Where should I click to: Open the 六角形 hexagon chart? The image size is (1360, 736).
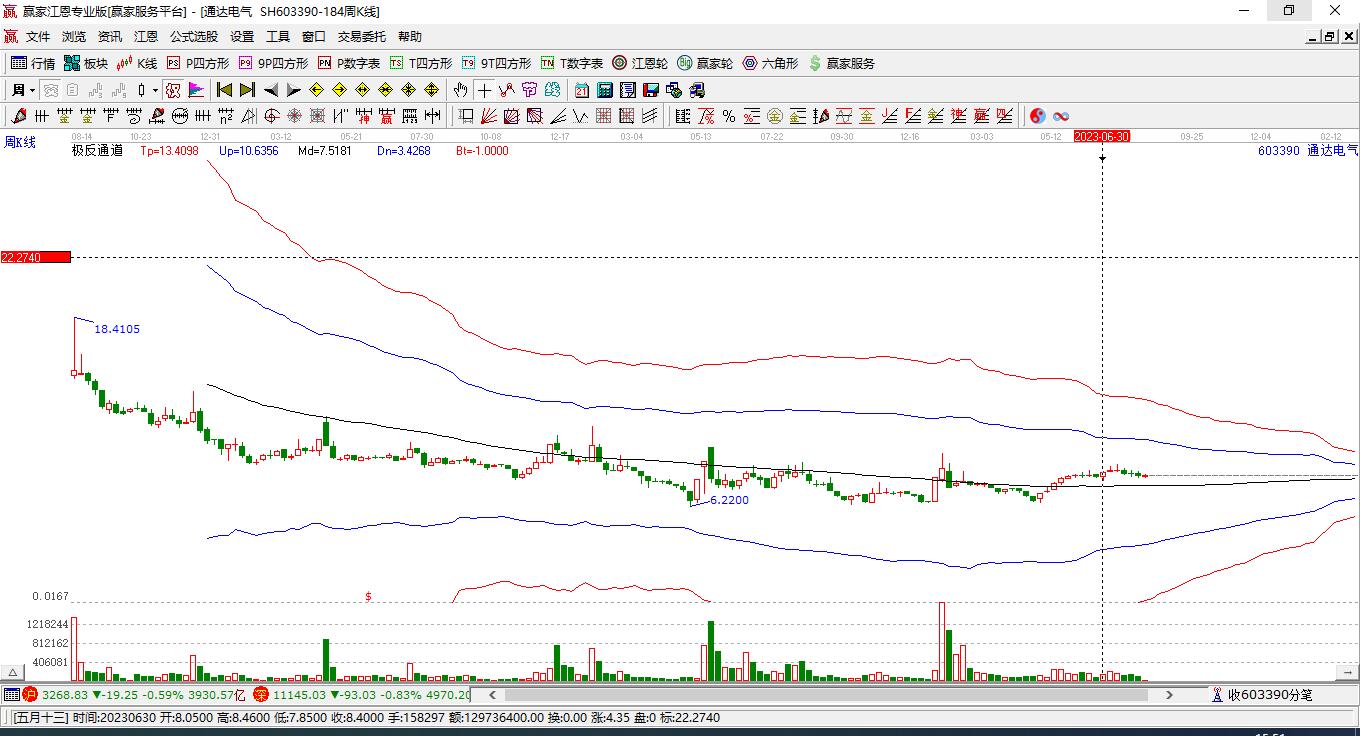[x=770, y=63]
